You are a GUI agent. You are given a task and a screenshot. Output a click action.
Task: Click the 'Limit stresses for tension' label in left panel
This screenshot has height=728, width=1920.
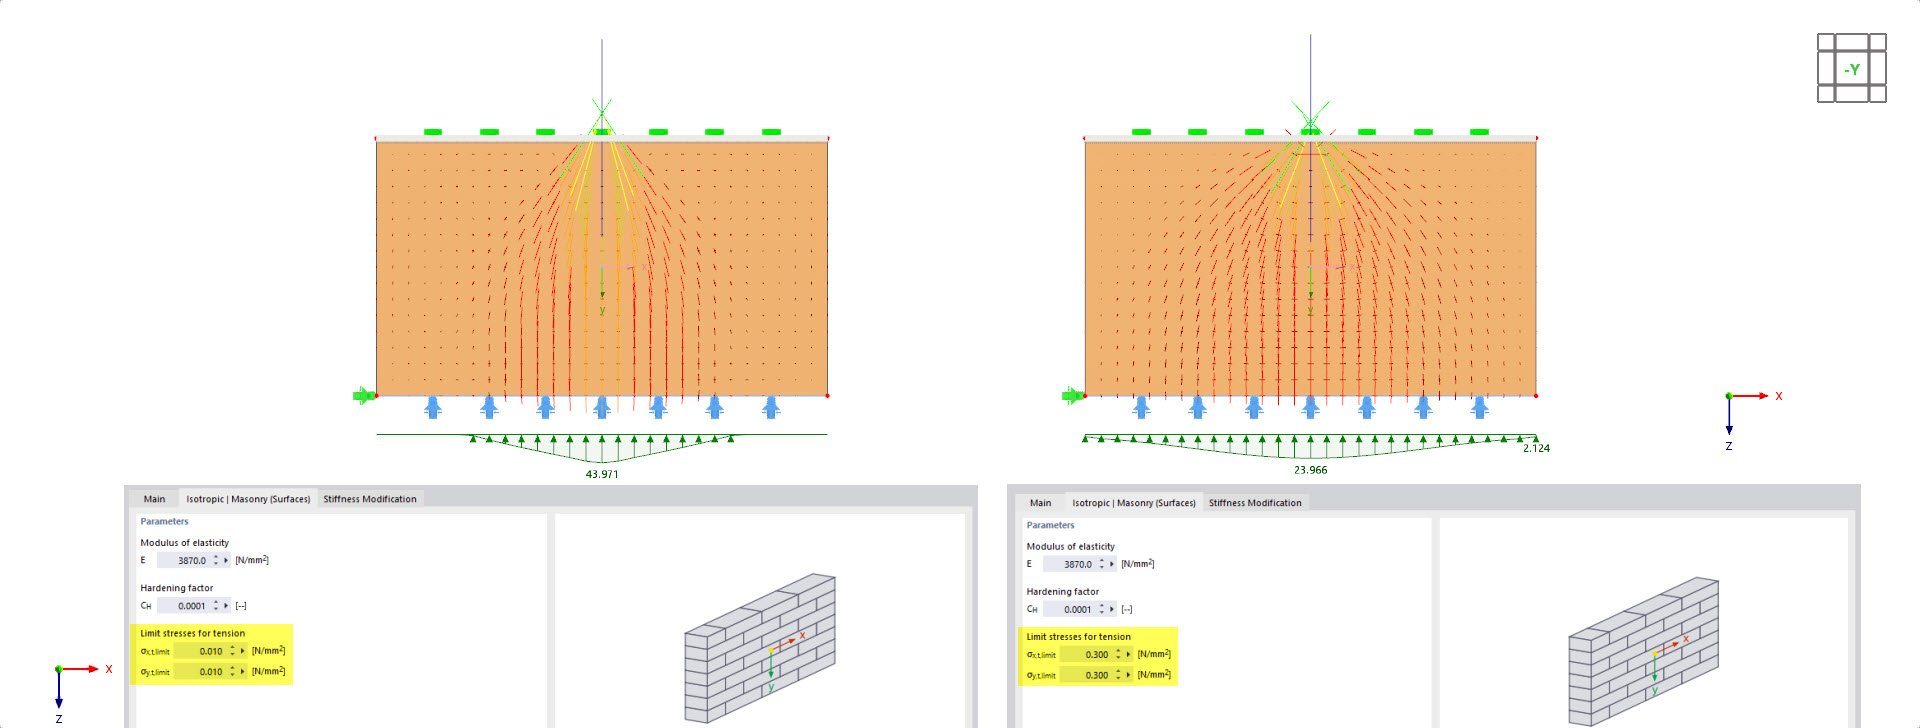pos(193,633)
